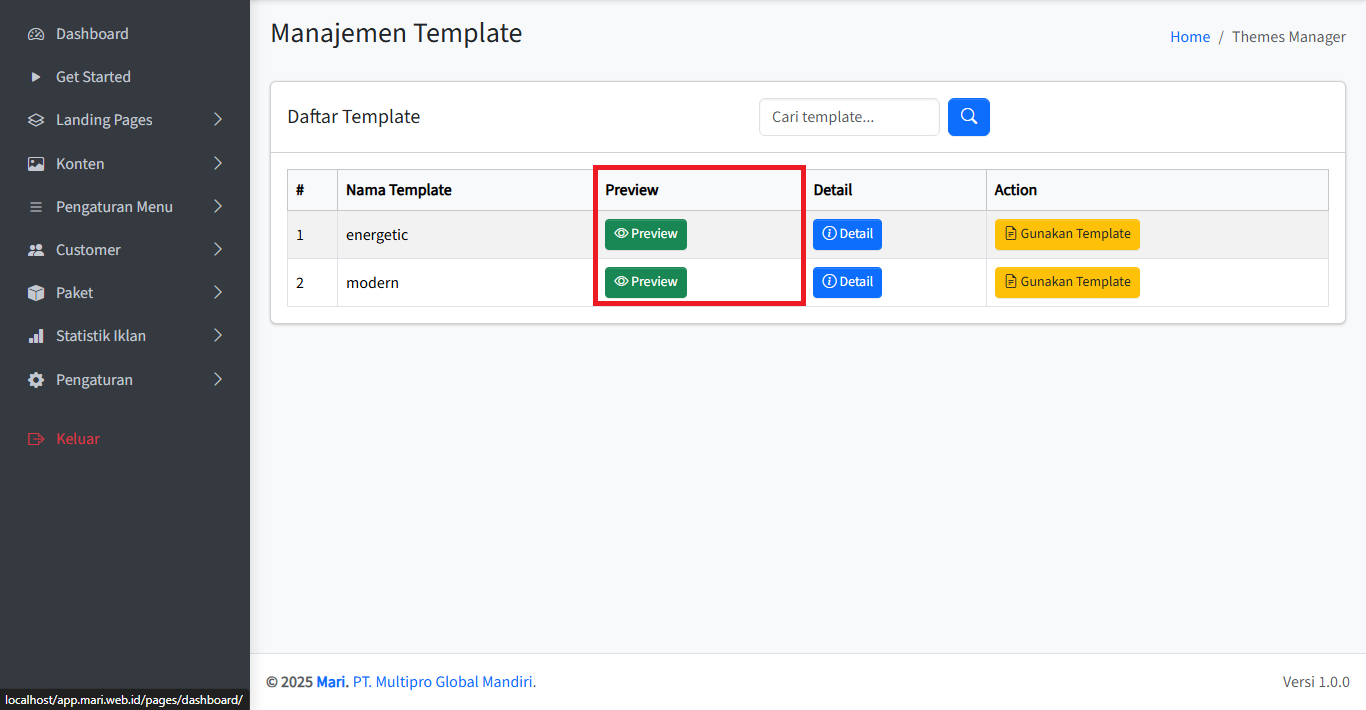The height and width of the screenshot is (710, 1366).
Task: Open the Customer menu item
Action: tap(88, 250)
